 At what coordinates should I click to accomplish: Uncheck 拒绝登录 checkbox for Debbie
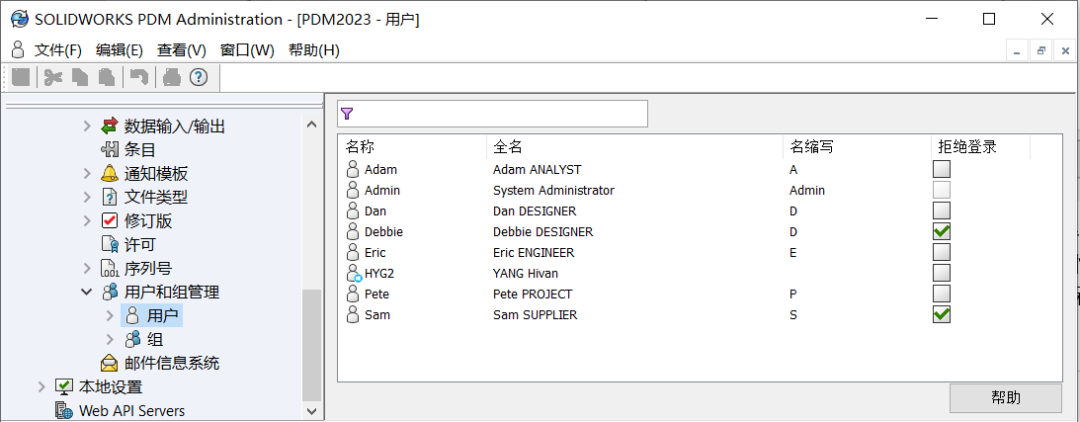pos(941,231)
